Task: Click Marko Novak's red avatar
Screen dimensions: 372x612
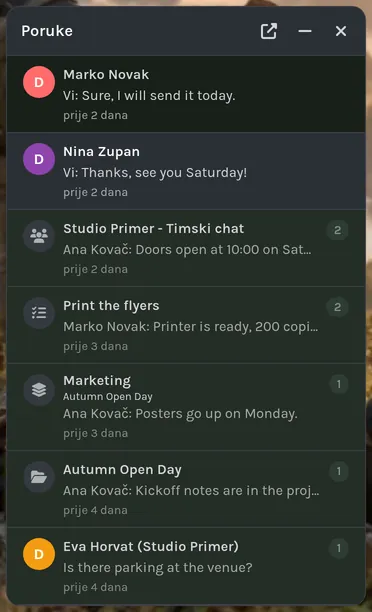Action: (39, 82)
